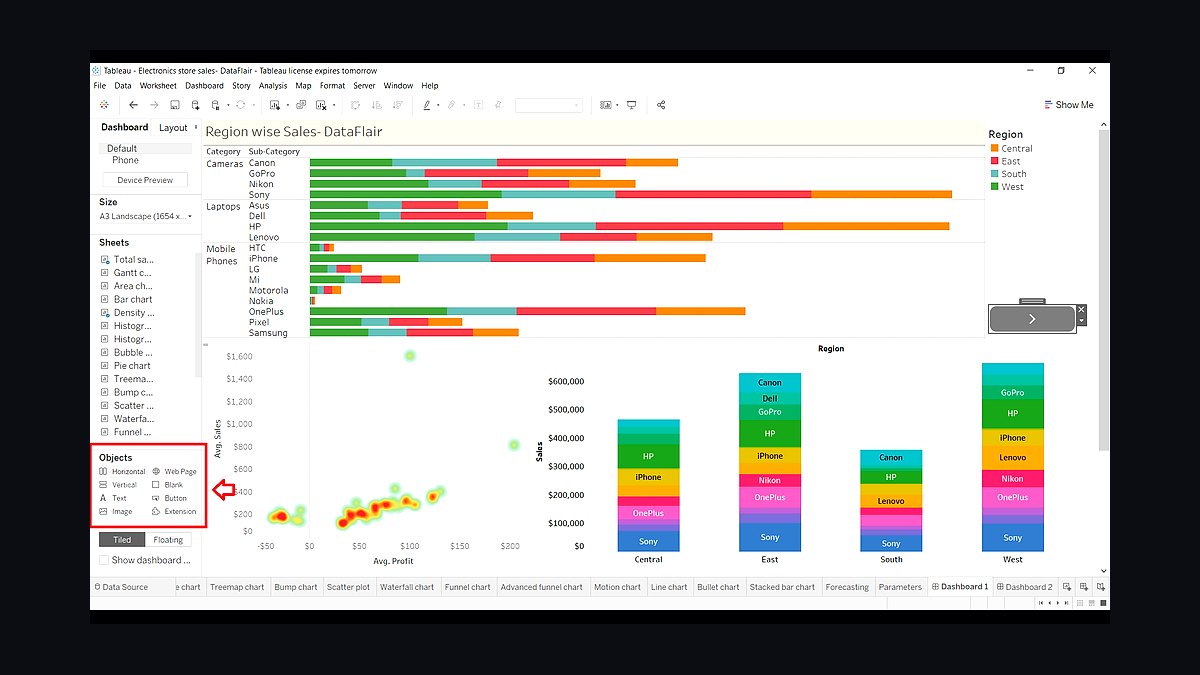Click the New Dashboard icon in the tab bar
This screenshot has width=1200, height=675.
[1084, 587]
